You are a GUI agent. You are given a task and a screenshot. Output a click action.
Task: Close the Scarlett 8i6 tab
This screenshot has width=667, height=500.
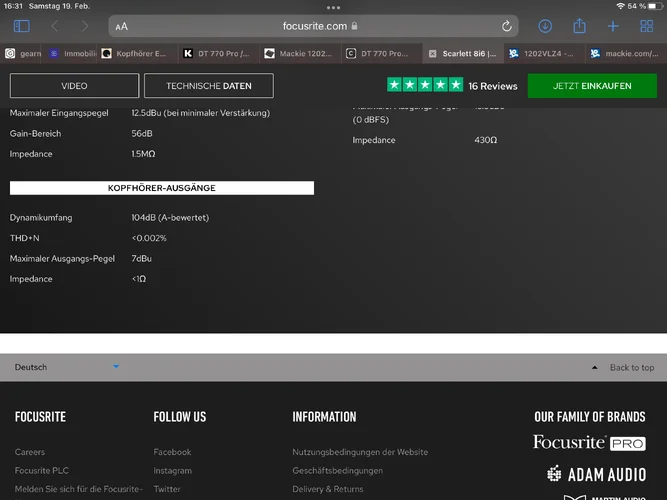432,53
